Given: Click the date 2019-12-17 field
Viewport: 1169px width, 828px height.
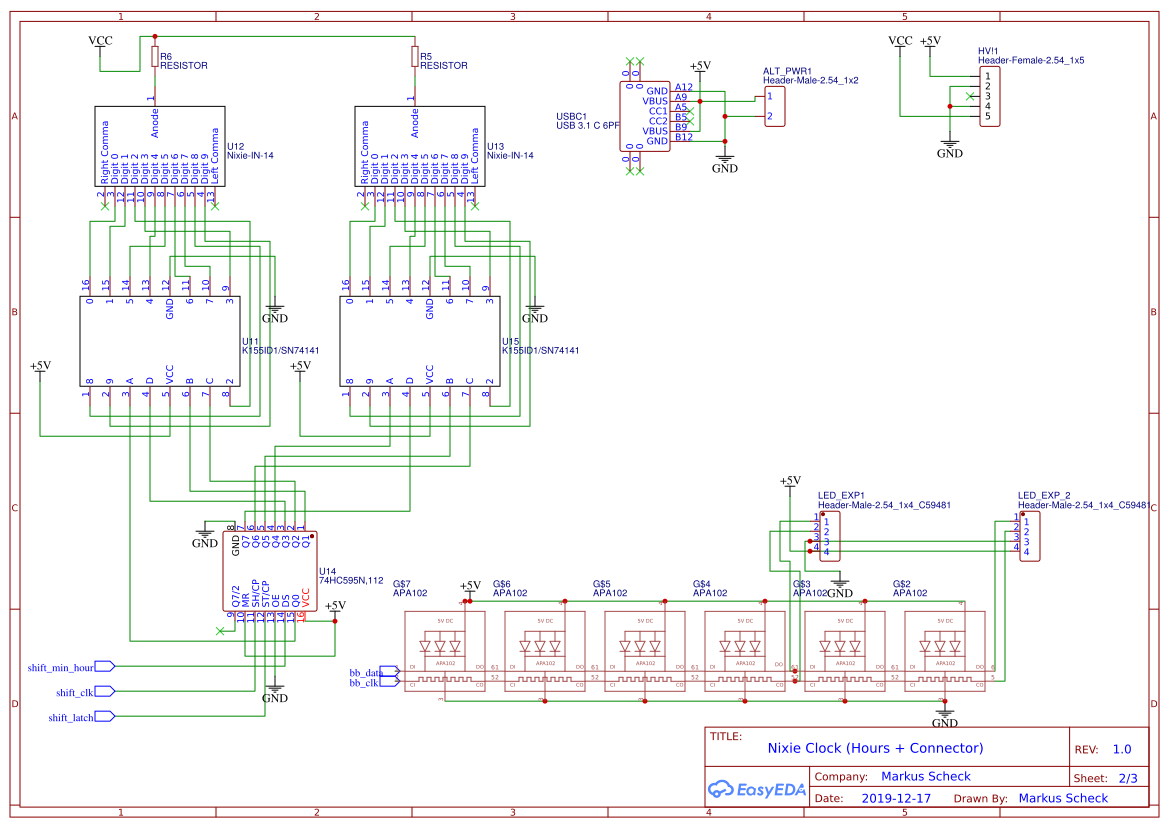Looking at the screenshot, I should 895,797.
